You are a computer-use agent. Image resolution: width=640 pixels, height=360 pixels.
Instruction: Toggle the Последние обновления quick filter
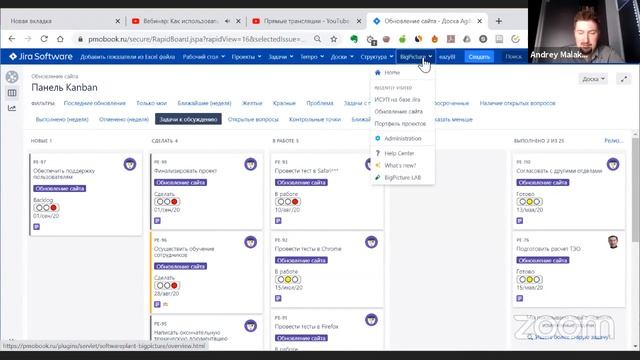95,103
